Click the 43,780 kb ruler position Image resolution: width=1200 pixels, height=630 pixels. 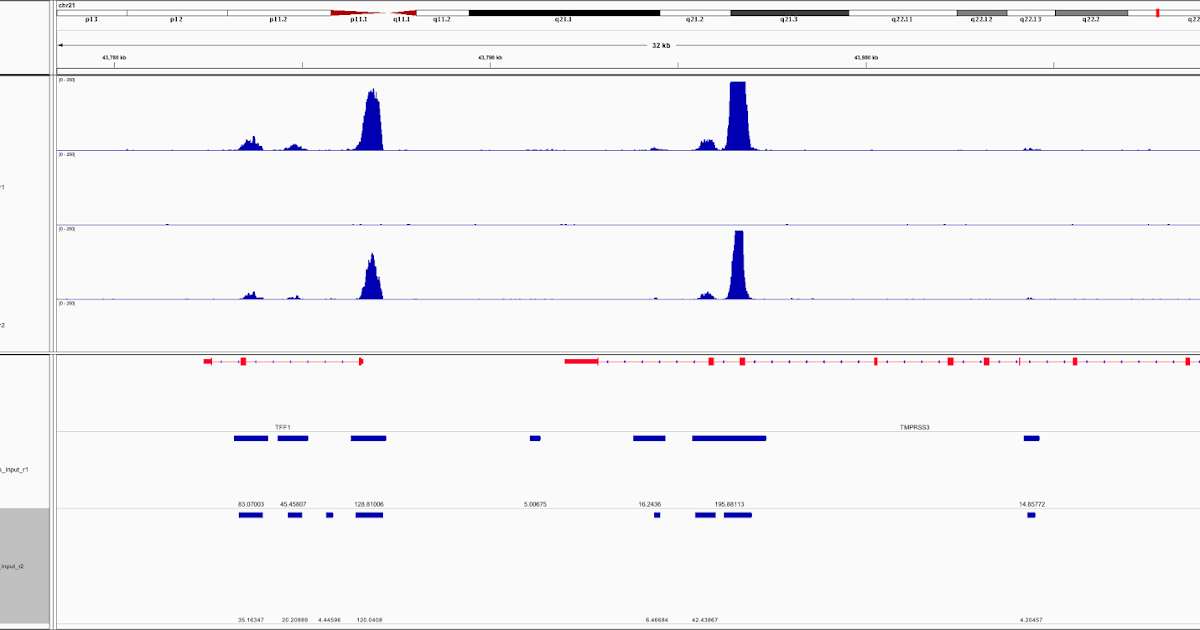[113, 58]
